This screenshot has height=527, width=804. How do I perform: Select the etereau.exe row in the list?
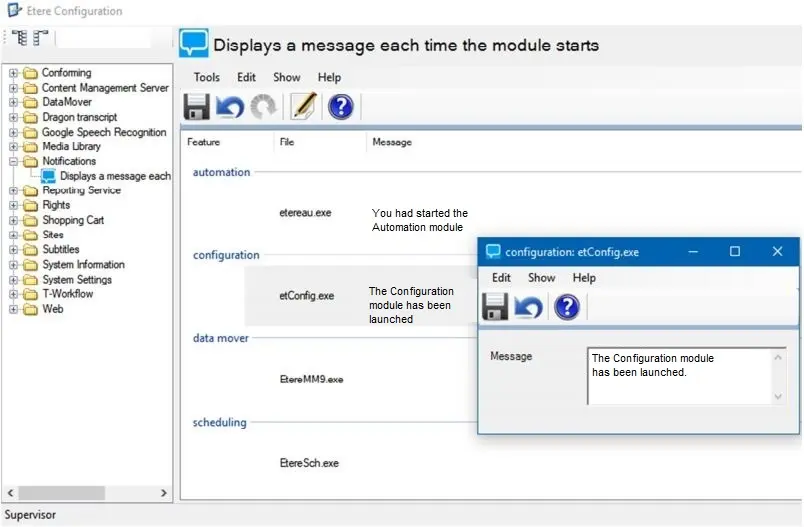coord(308,213)
